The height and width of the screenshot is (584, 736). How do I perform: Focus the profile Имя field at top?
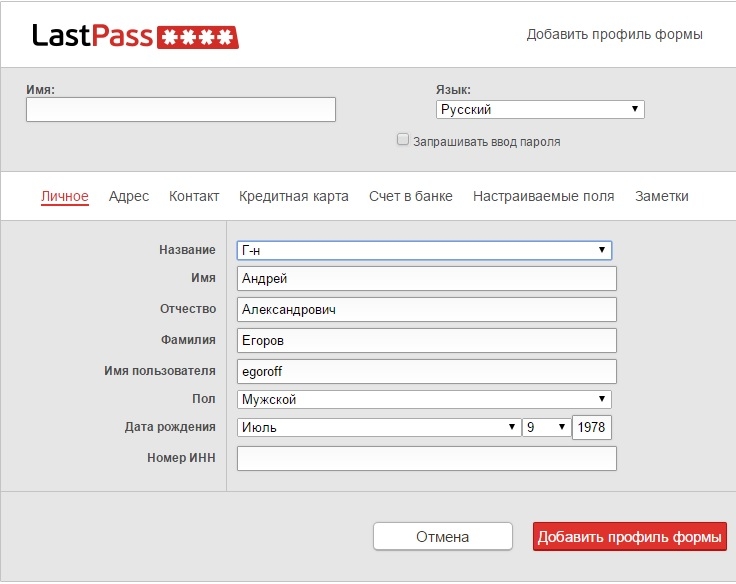(x=181, y=109)
